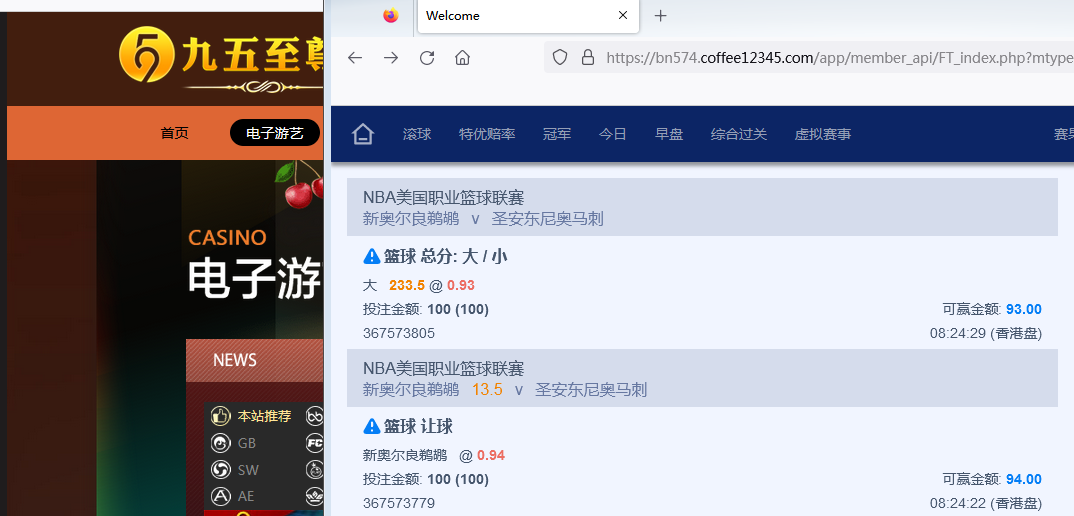Click the GB provider icon
The height and width of the screenshot is (516, 1074).
[220, 443]
